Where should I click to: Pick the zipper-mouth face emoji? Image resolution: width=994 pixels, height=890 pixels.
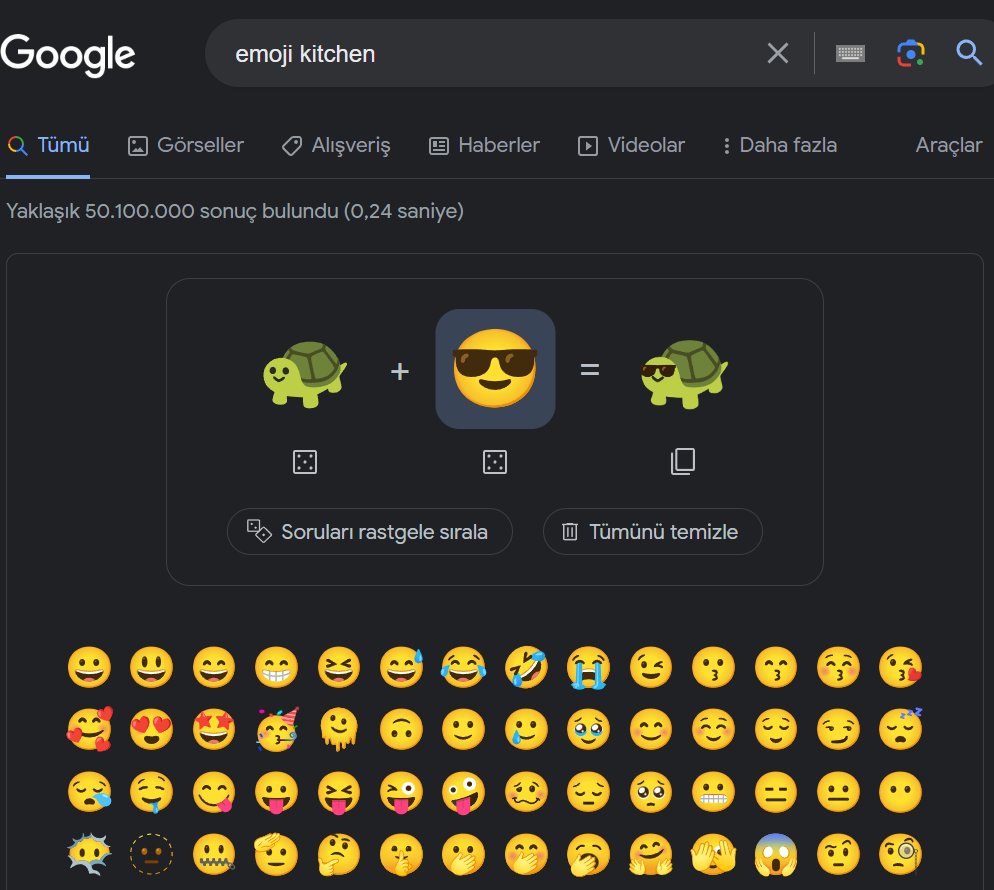coord(214,854)
